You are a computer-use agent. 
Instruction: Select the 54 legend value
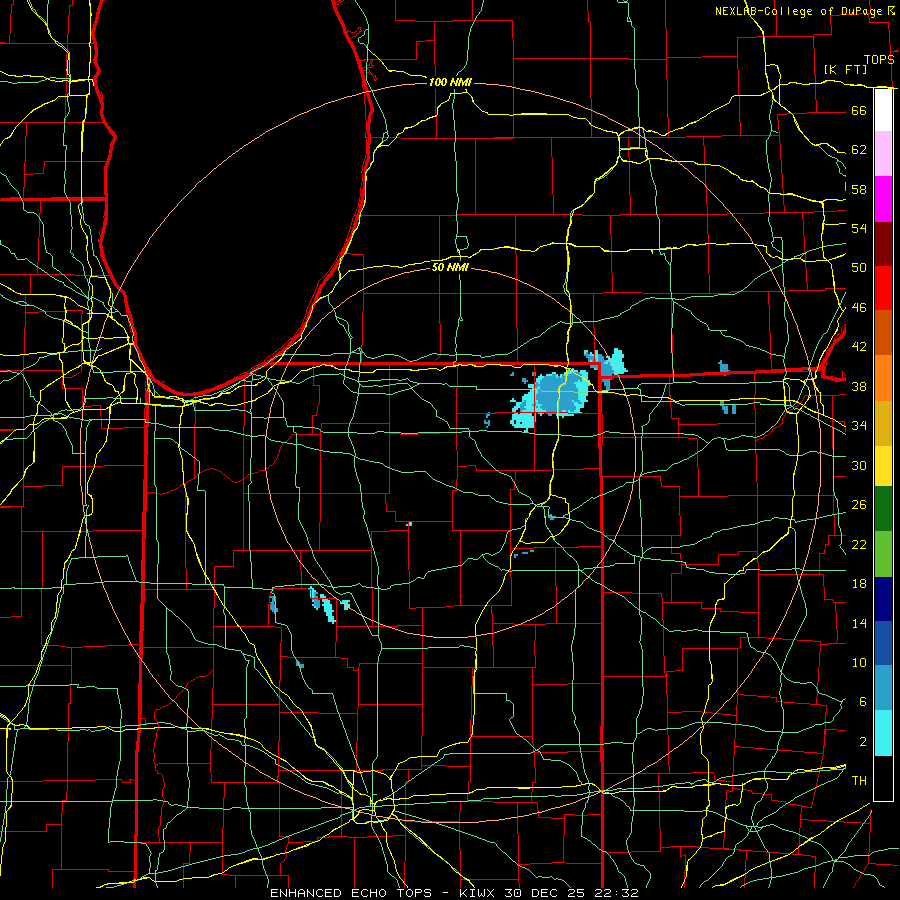tap(859, 228)
